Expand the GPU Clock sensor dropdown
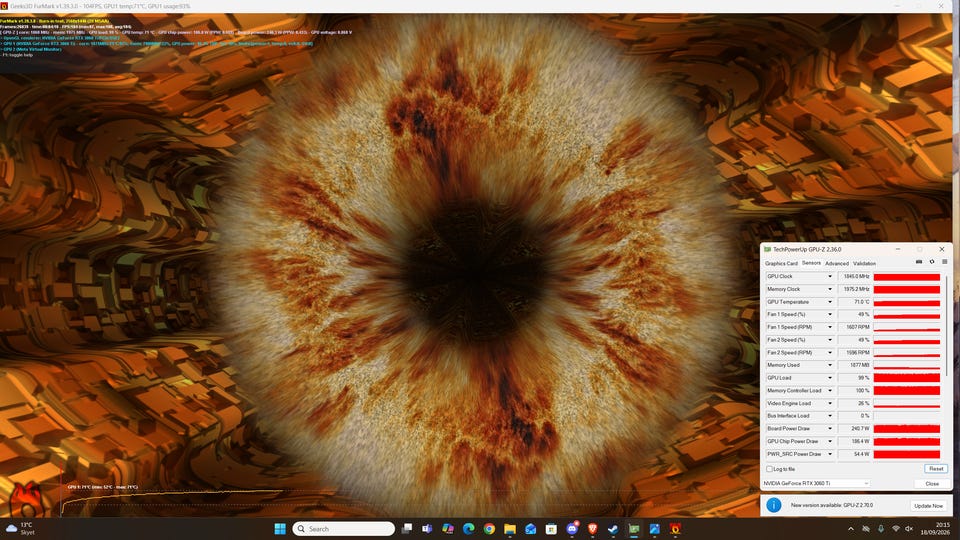960x540 pixels. point(830,277)
